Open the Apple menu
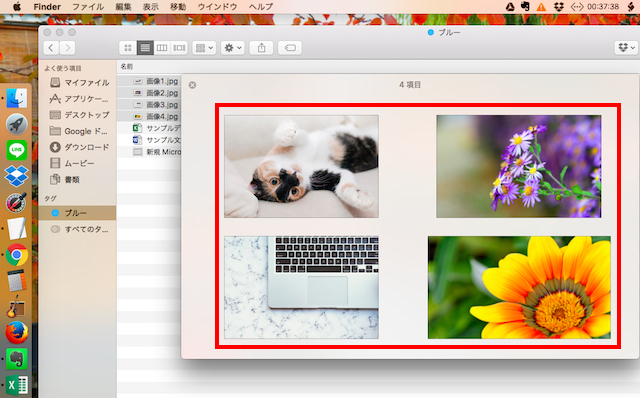Image resolution: width=640 pixels, height=398 pixels. tap(17, 7)
